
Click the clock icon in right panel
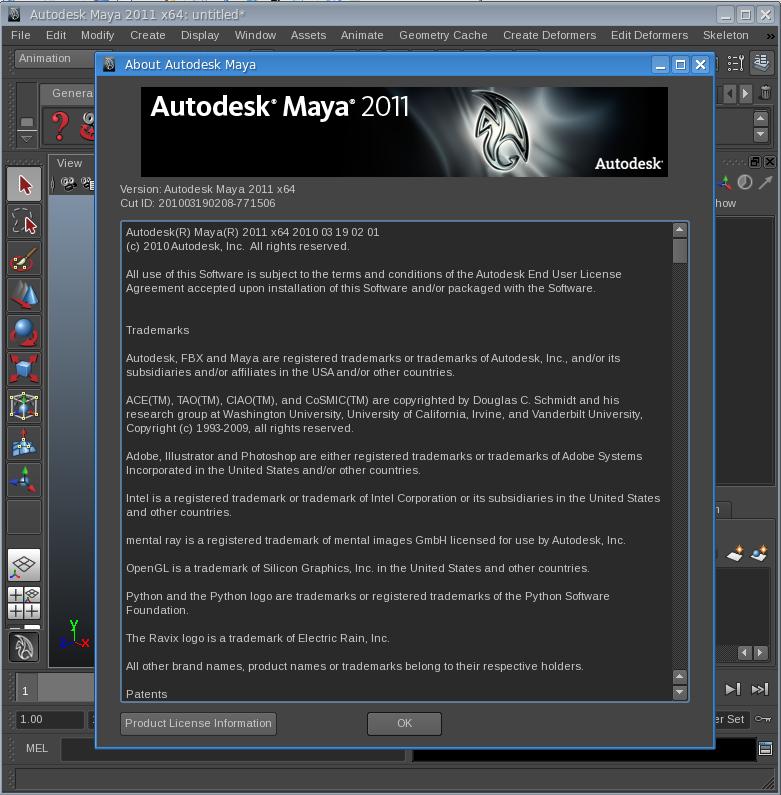click(x=744, y=182)
